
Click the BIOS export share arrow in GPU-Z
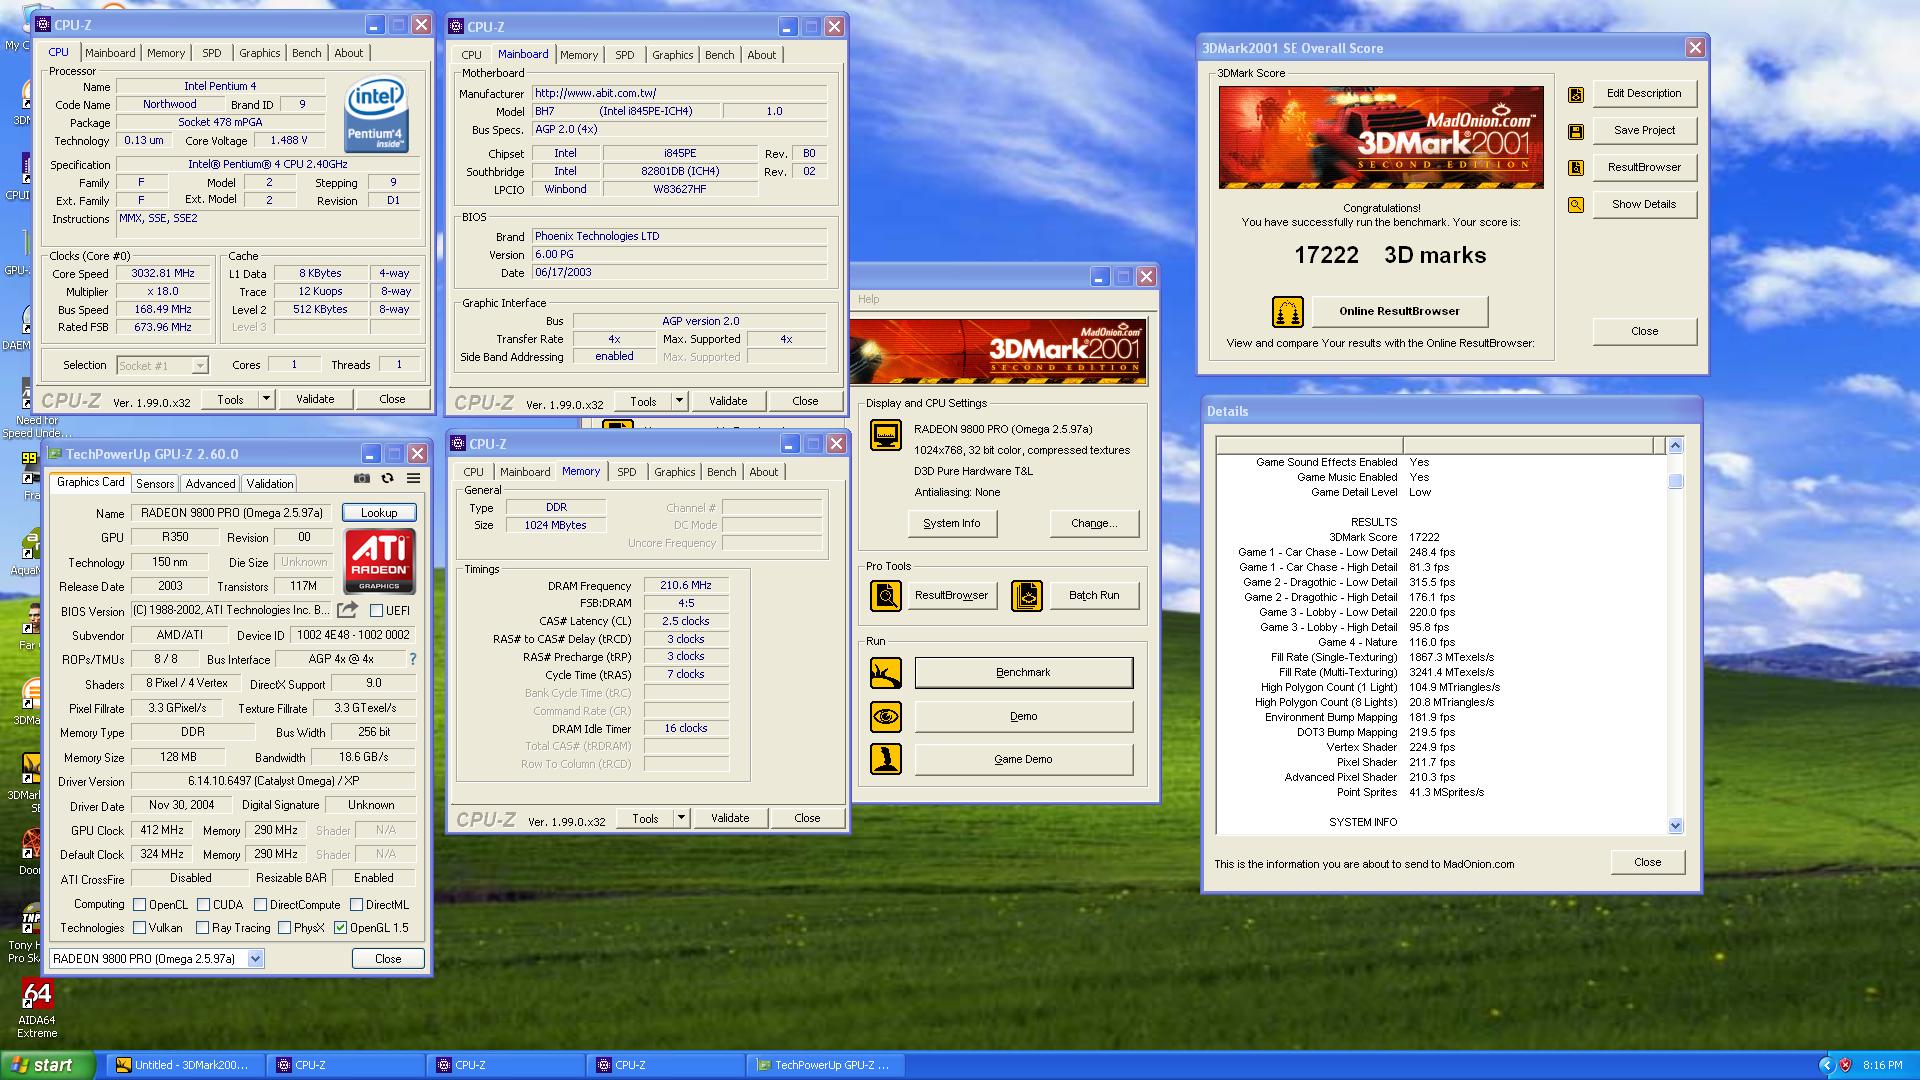347,610
